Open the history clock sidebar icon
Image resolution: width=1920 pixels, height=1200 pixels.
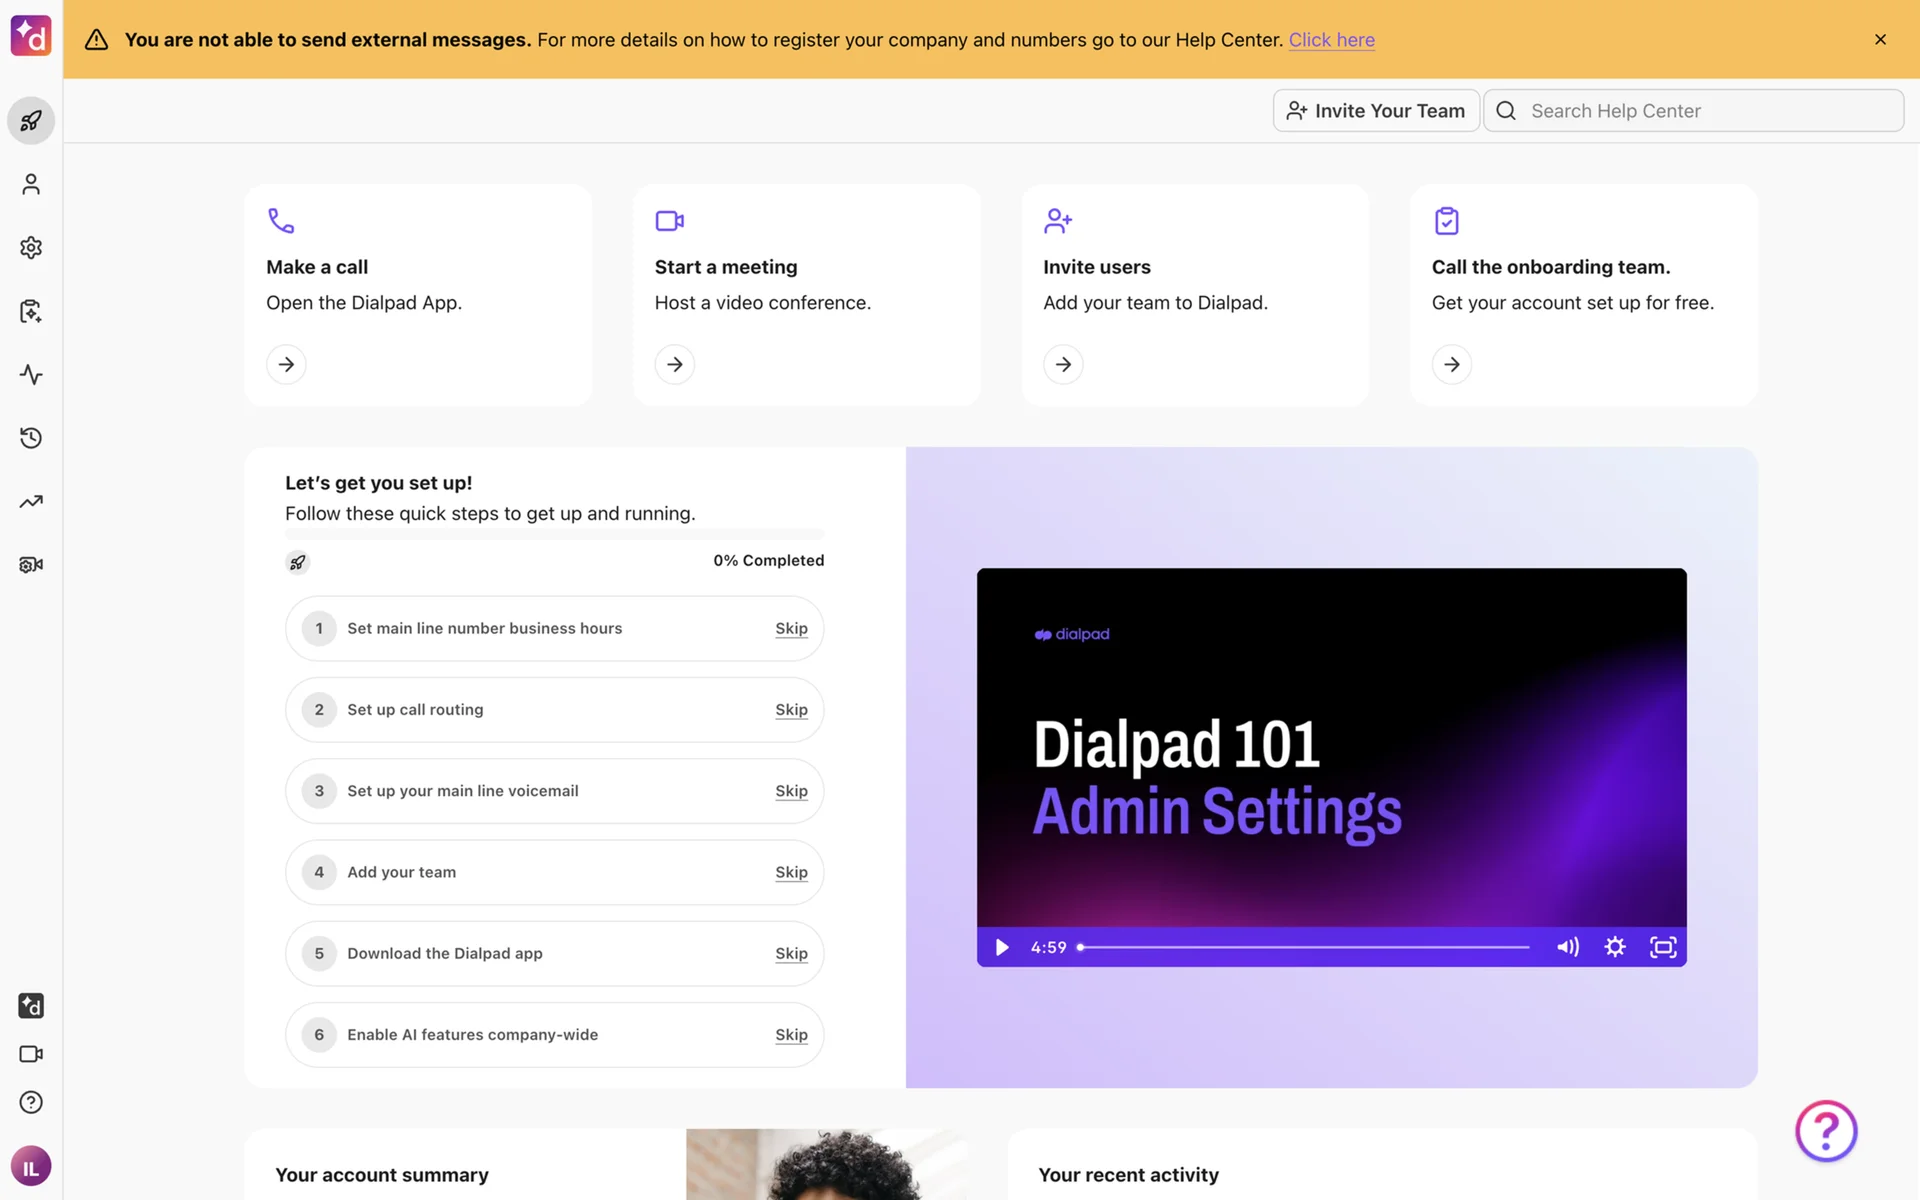[31, 438]
